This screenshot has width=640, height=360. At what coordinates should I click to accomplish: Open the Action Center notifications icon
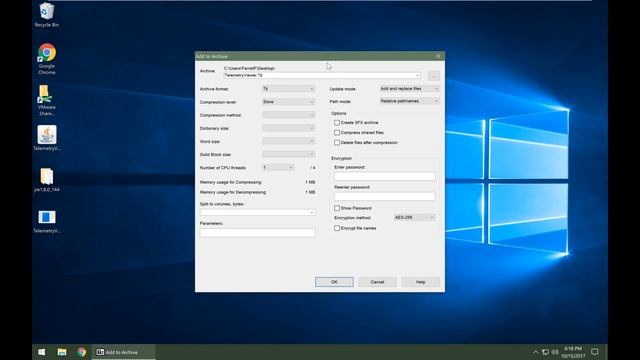[595, 352]
